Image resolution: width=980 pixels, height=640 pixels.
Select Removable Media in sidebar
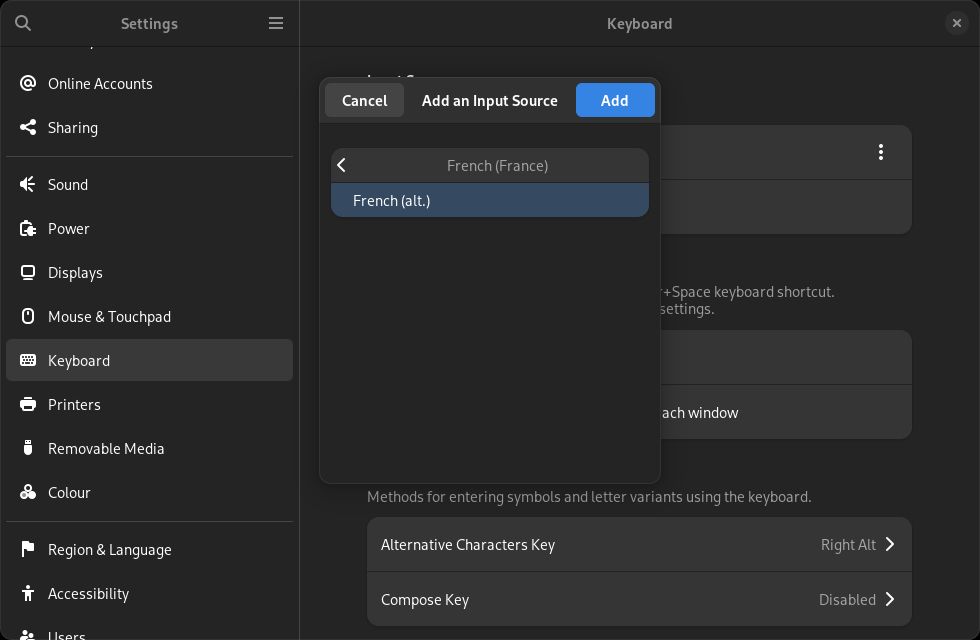pyautogui.click(x=106, y=449)
